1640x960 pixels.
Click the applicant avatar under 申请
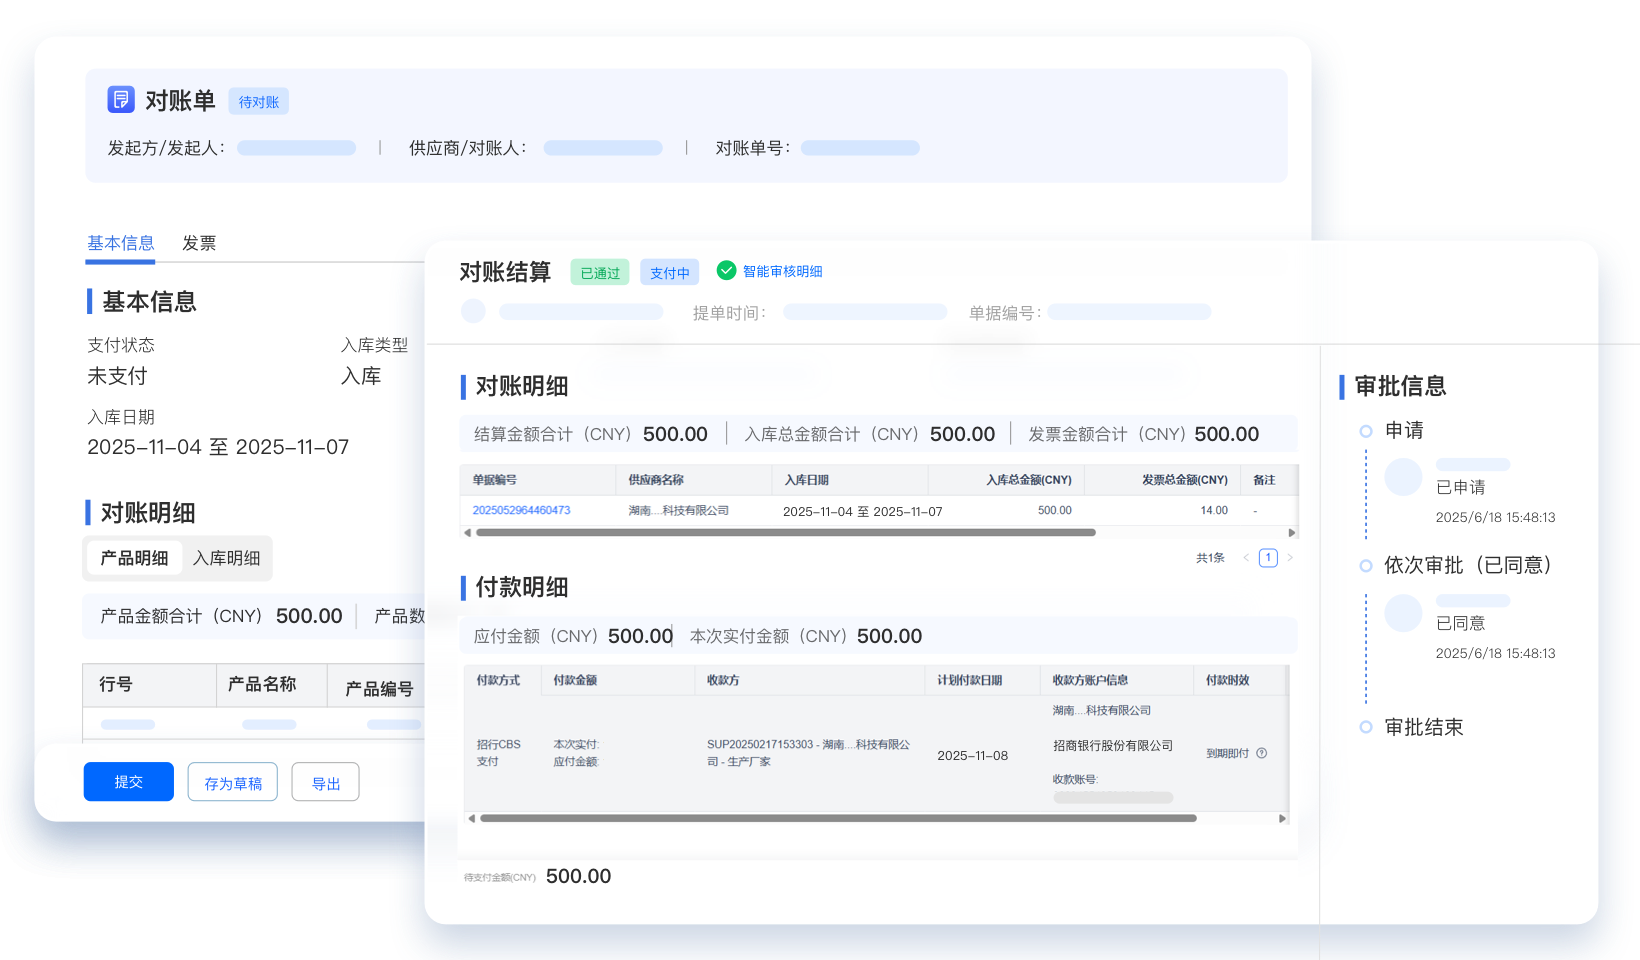click(1403, 477)
